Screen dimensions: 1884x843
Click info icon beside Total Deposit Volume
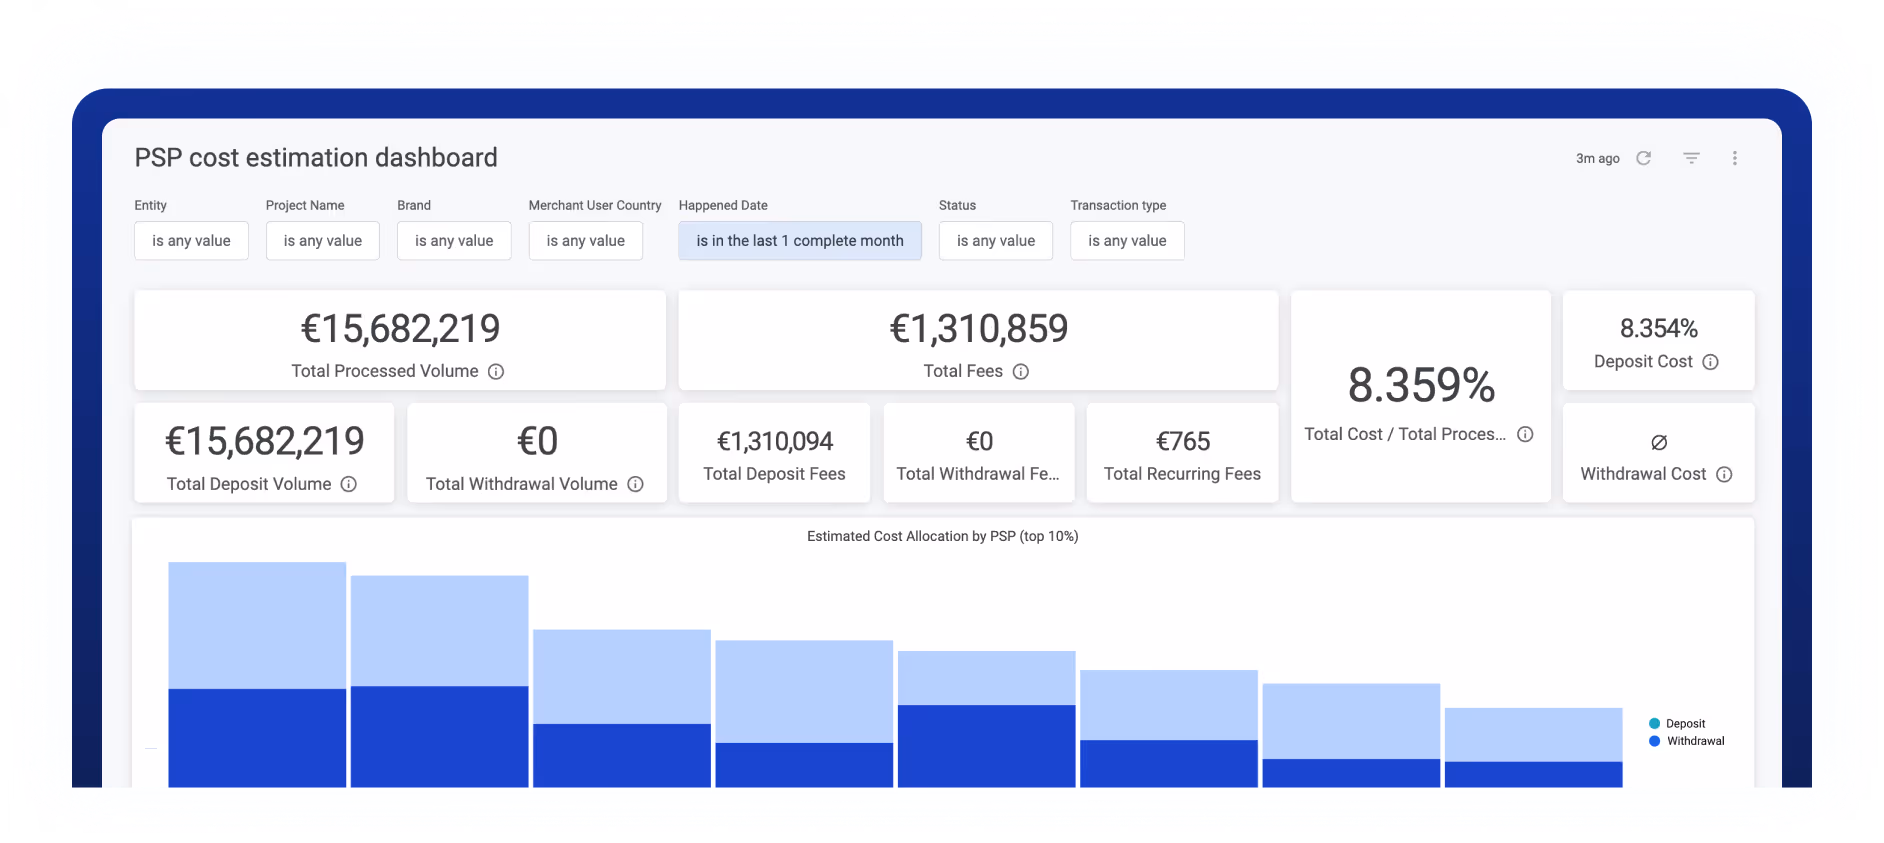[x=349, y=484]
